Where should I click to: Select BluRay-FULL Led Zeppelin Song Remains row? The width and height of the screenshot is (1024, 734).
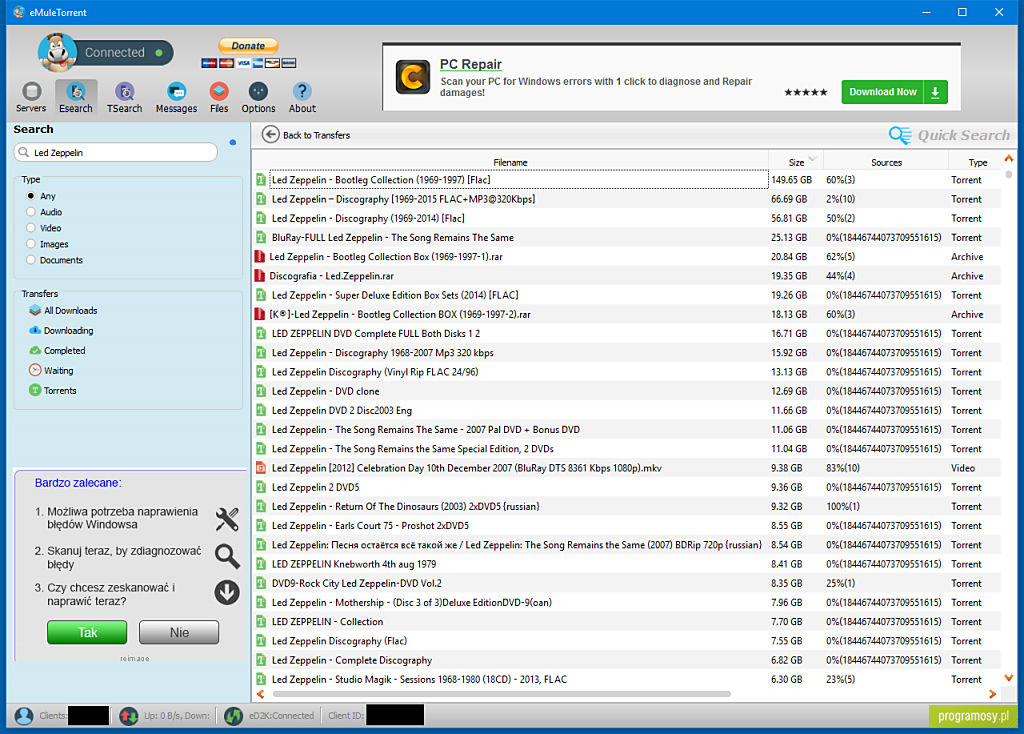point(627,238)
